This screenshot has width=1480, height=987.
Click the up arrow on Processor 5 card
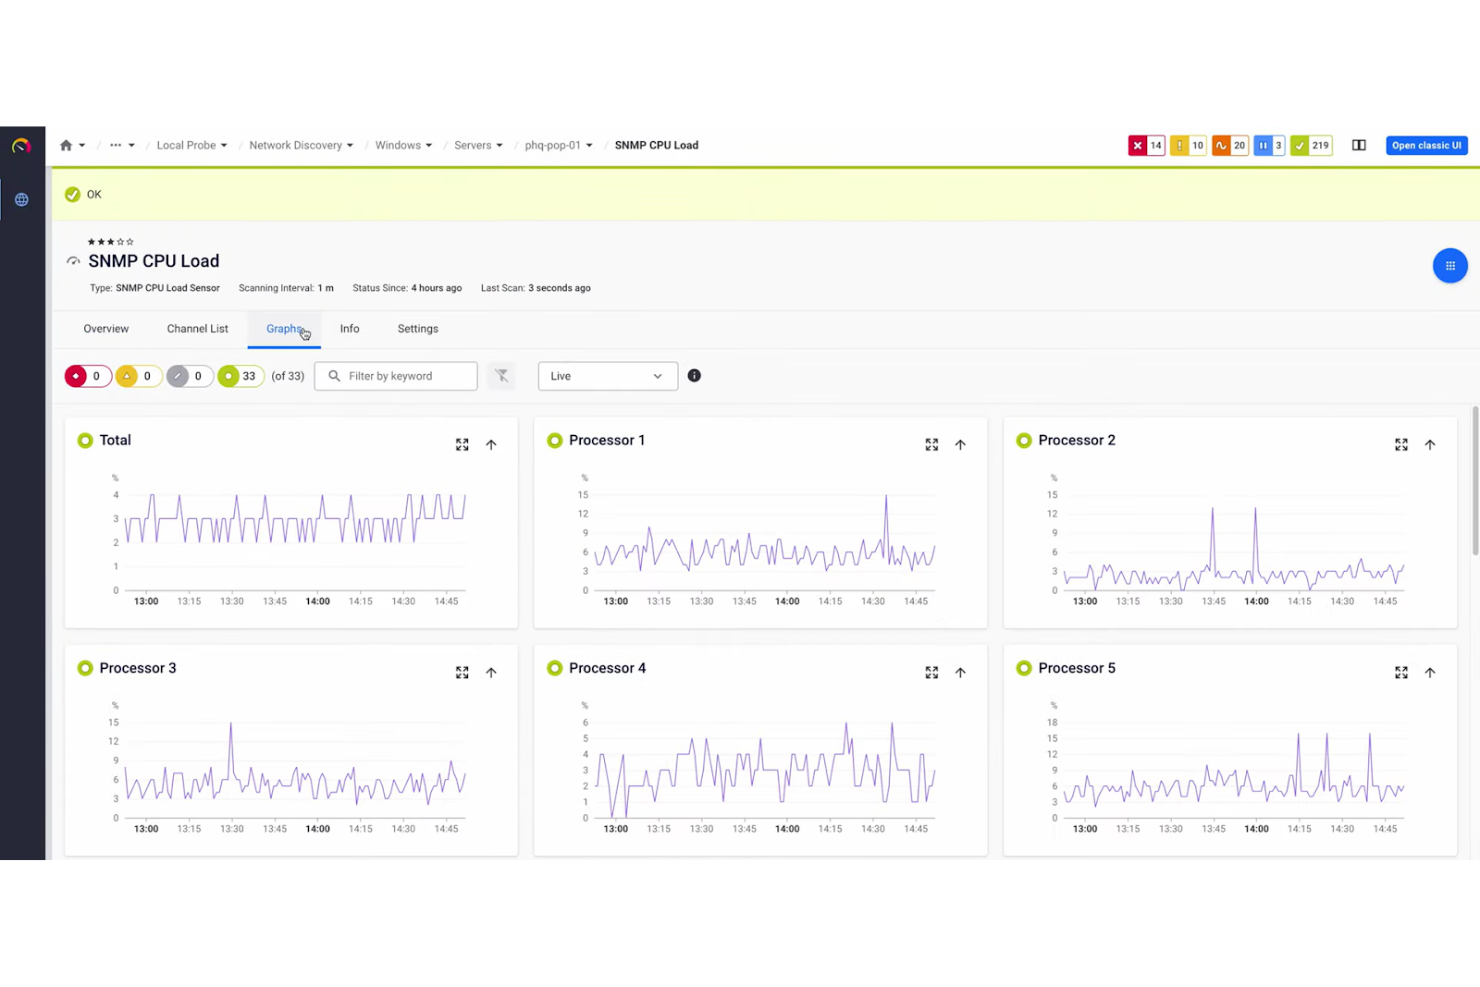[1430, 673]
